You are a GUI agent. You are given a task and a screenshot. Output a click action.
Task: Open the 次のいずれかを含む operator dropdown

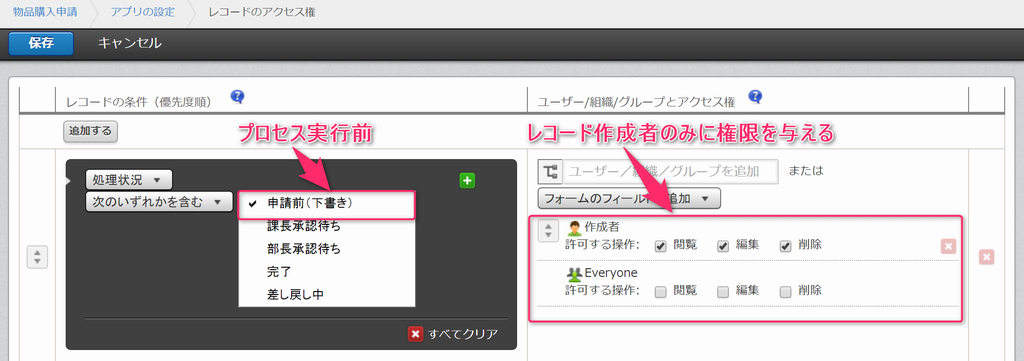click(159, 202)
